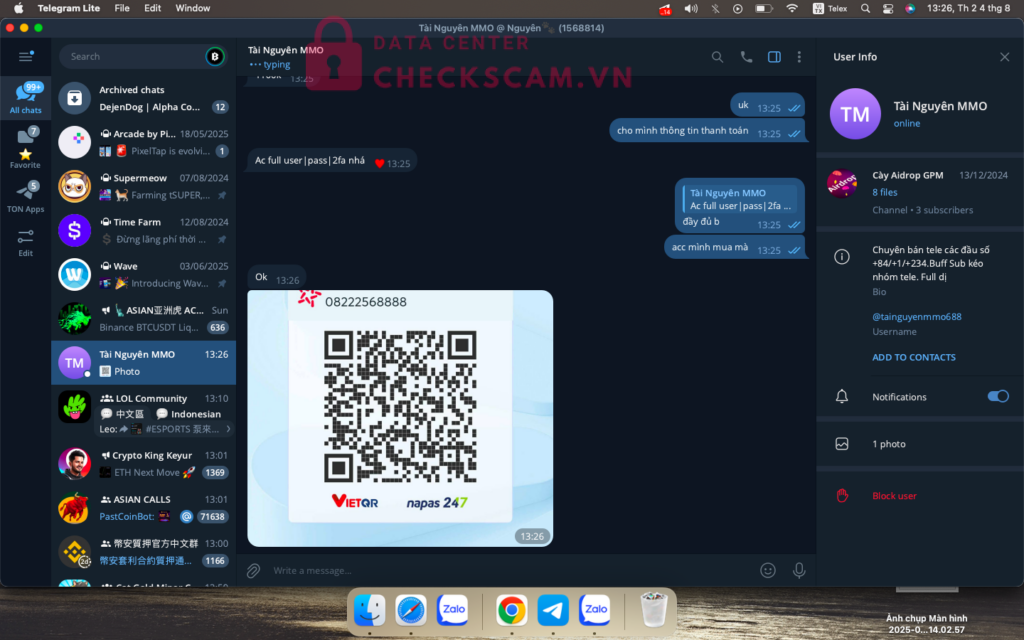1024x640 pixels.
Task: Open the Supermeow chat
Action: [x=144, y=186]
